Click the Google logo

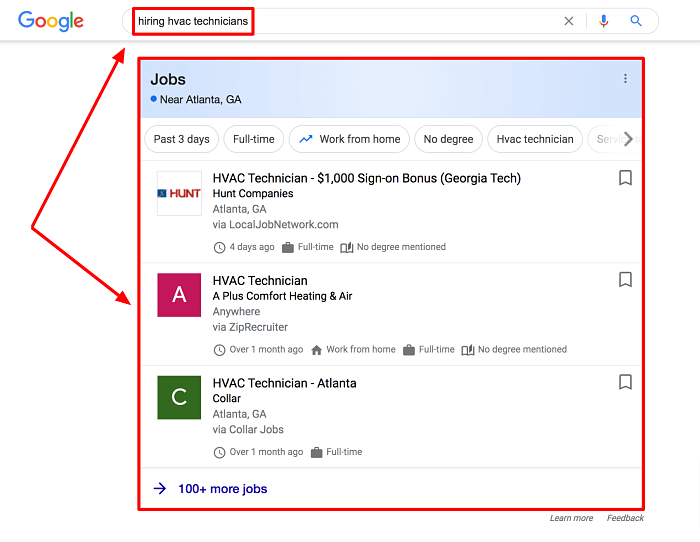pyautogui.click(x=51, y=21)
